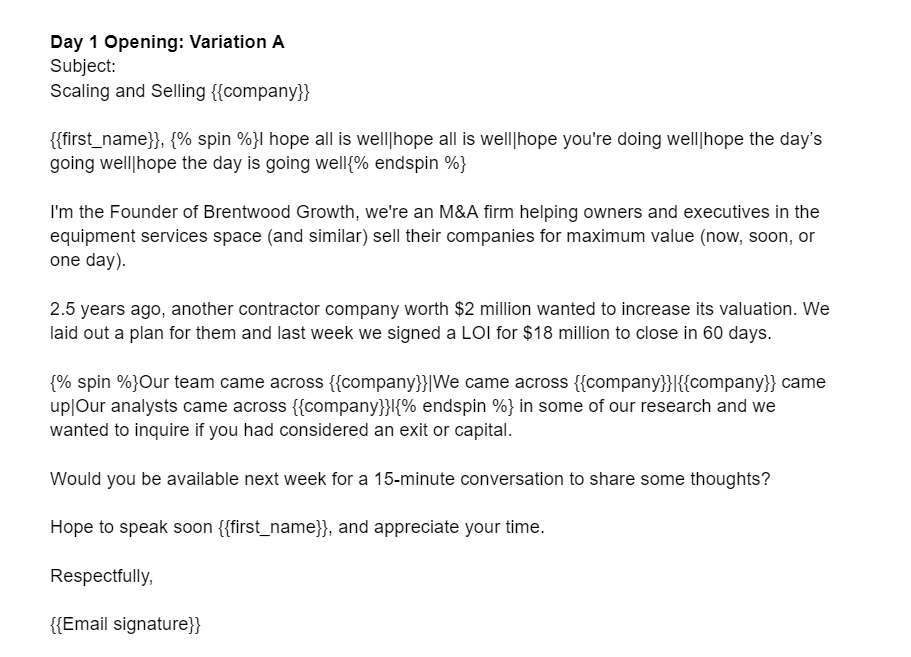This screenshot has height=657, width=911.
Task: Place cursor in 'Scaling and Selling' subject text
Action: [x=128, y=91]
